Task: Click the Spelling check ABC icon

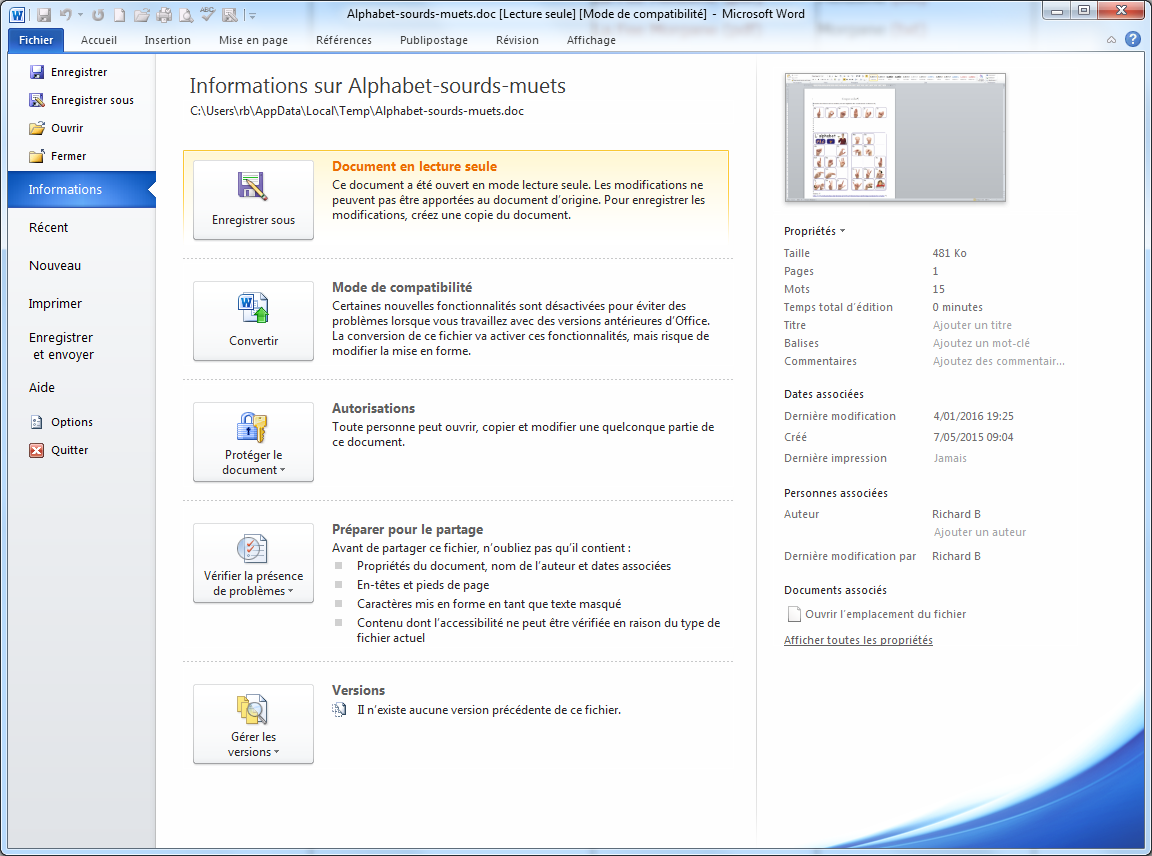Action: pyautogui.click(x=208, y=14)
